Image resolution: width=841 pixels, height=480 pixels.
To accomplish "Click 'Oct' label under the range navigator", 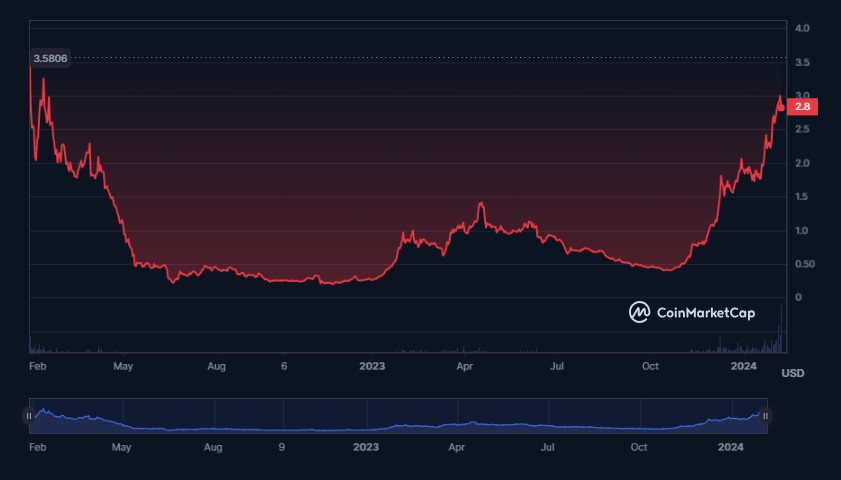I will point(639,447).
